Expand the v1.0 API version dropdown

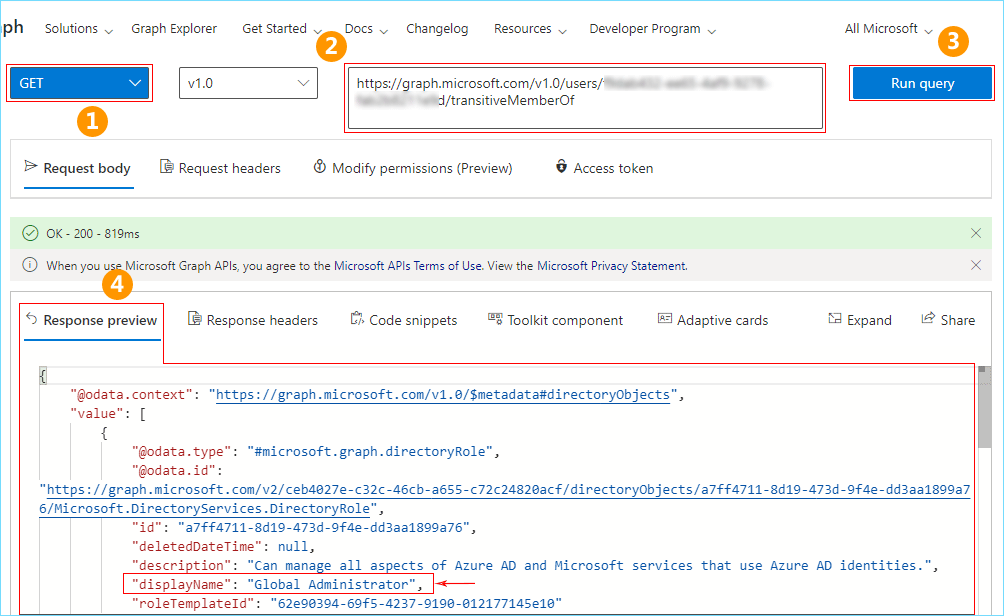[248, 83]
